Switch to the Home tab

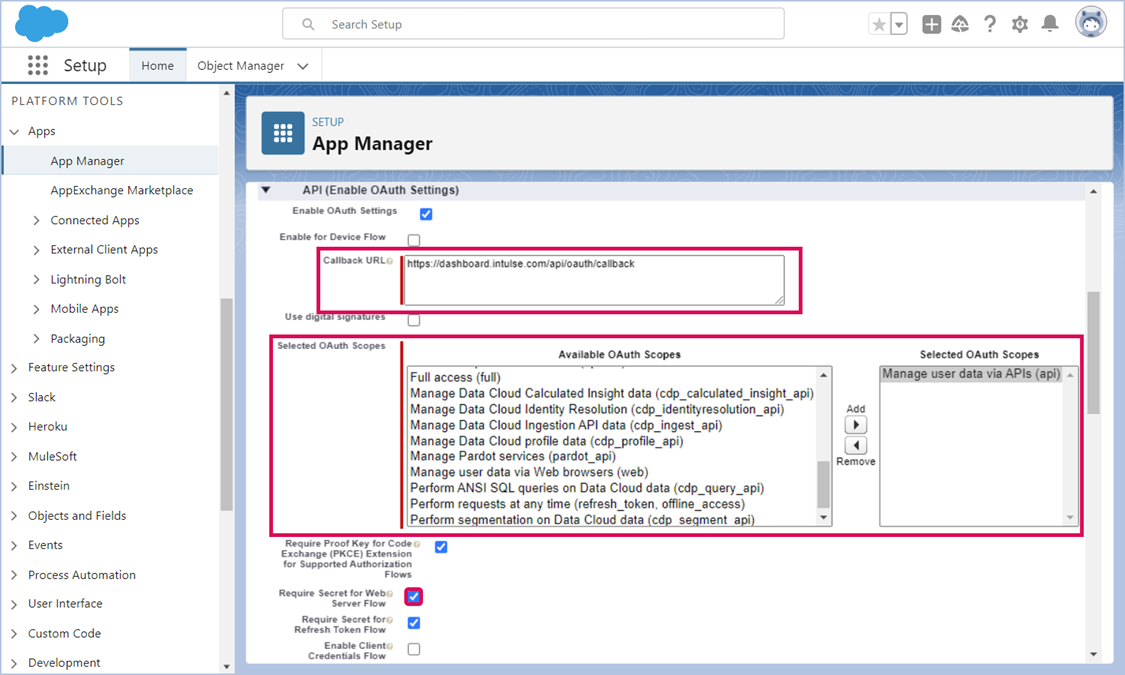[157, 65]
